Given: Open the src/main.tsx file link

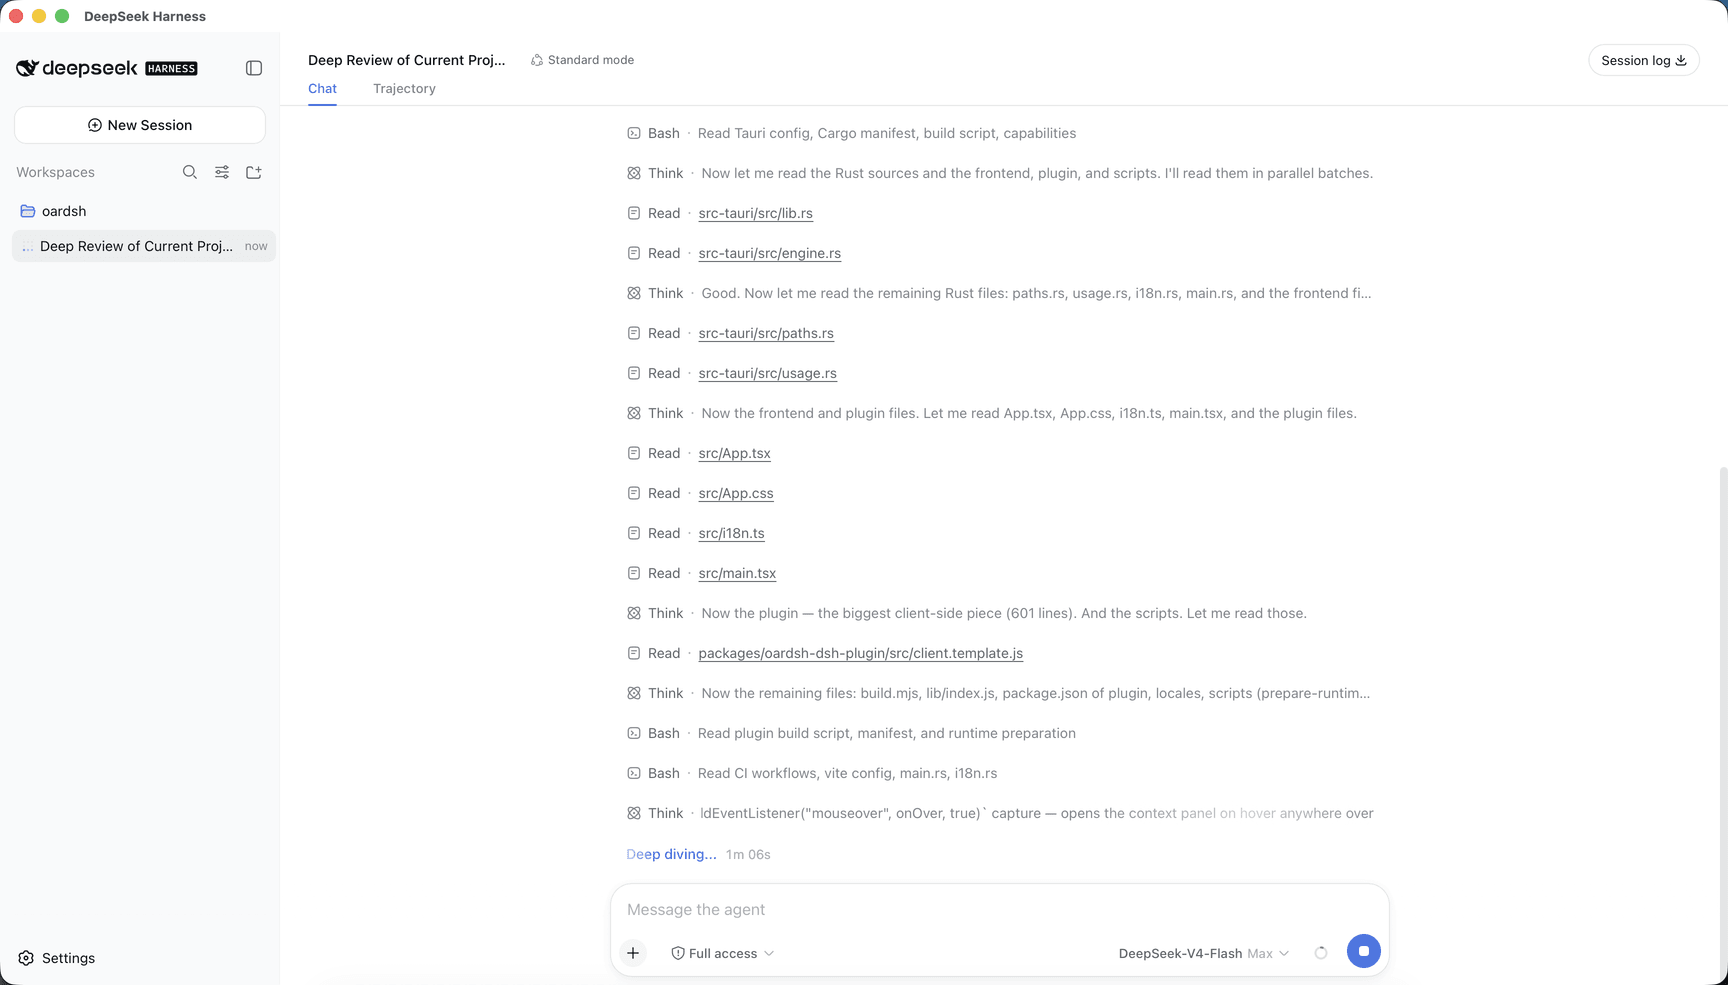Looking at the screenshot, I should coord(737,573).
